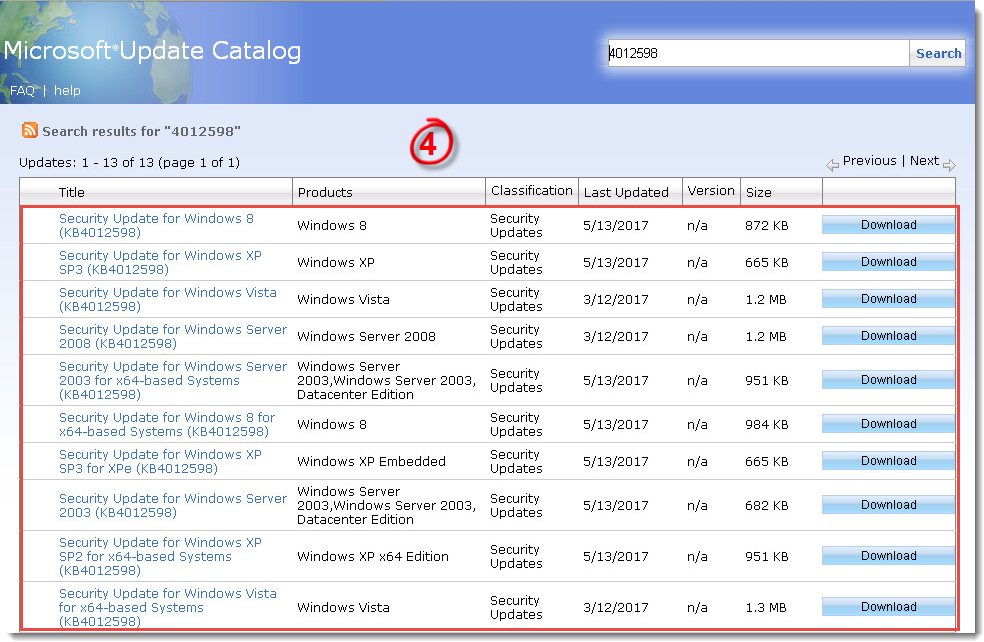Click the Search button
The height and width of the screenshot is (642, 984).
pos(938,53)
